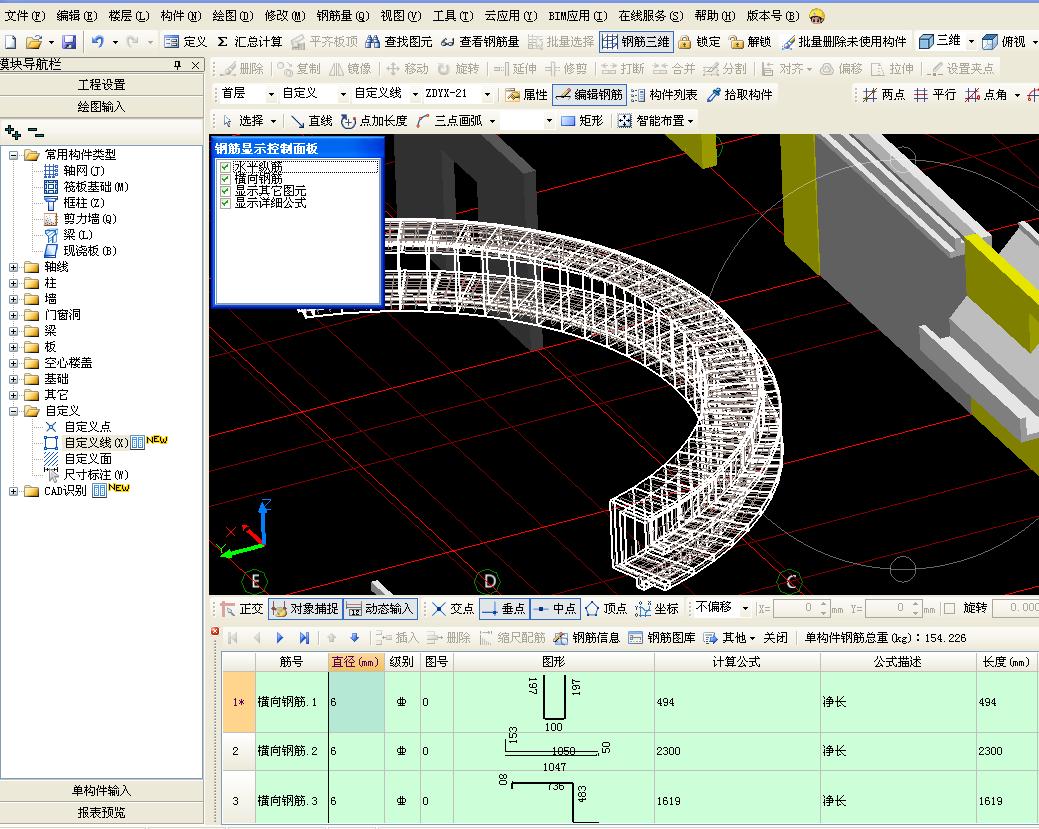The width and height of the screenshot is (1039, 829).
Task: Toggle 动态输入 dynamic input
Action: pos(380,608)
